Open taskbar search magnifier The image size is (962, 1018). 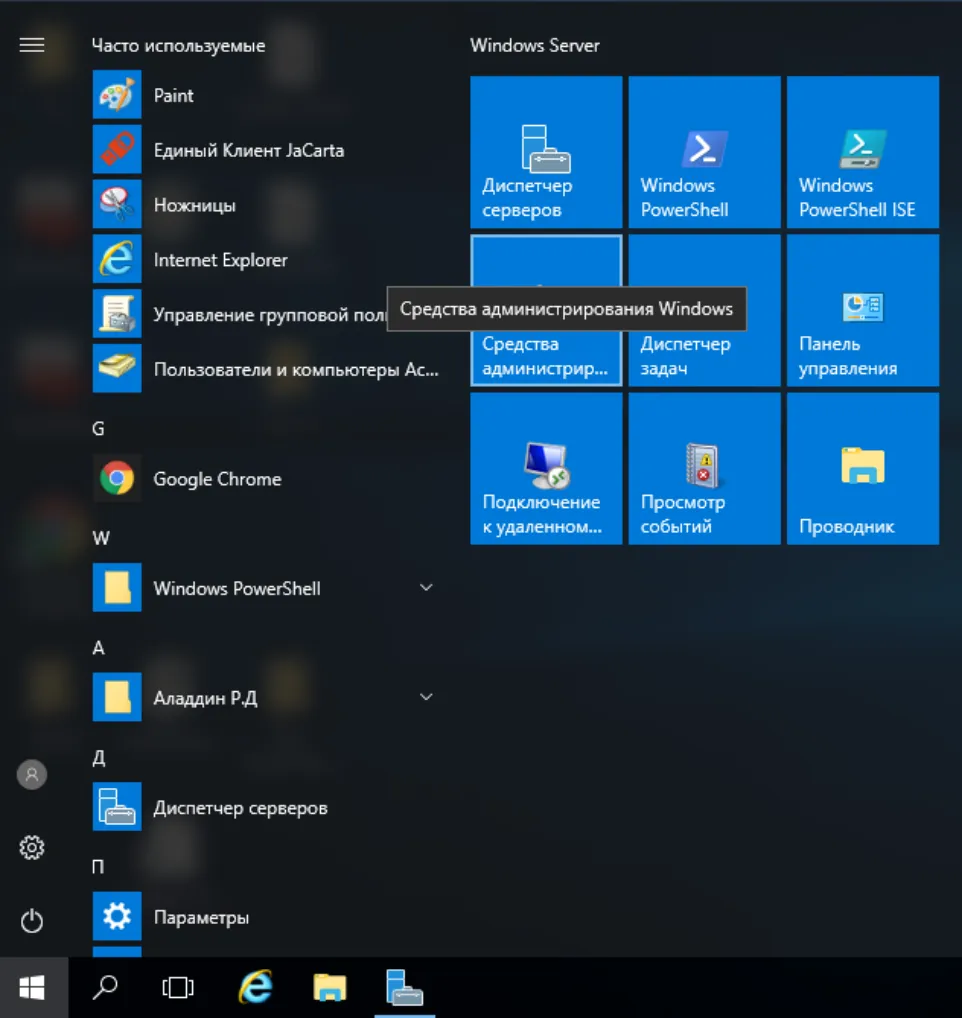105,987
